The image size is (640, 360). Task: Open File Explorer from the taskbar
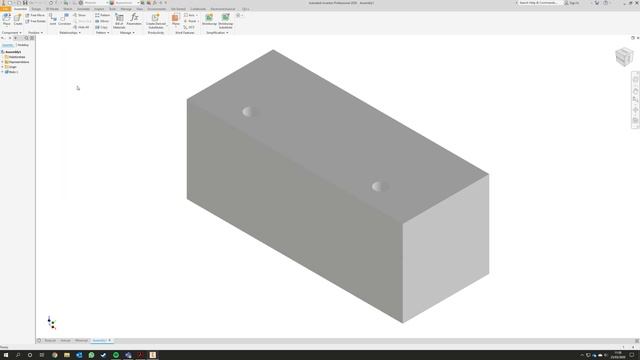pos(67,355)
